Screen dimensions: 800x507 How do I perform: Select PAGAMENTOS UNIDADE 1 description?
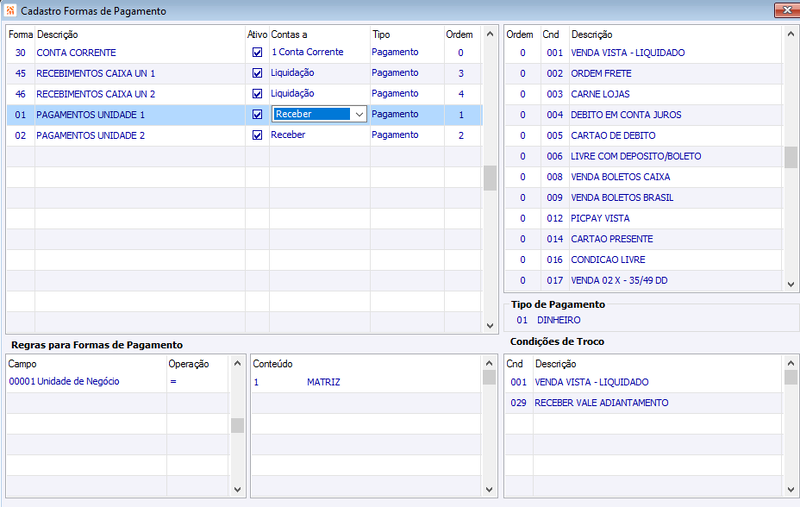click(90, 115)
